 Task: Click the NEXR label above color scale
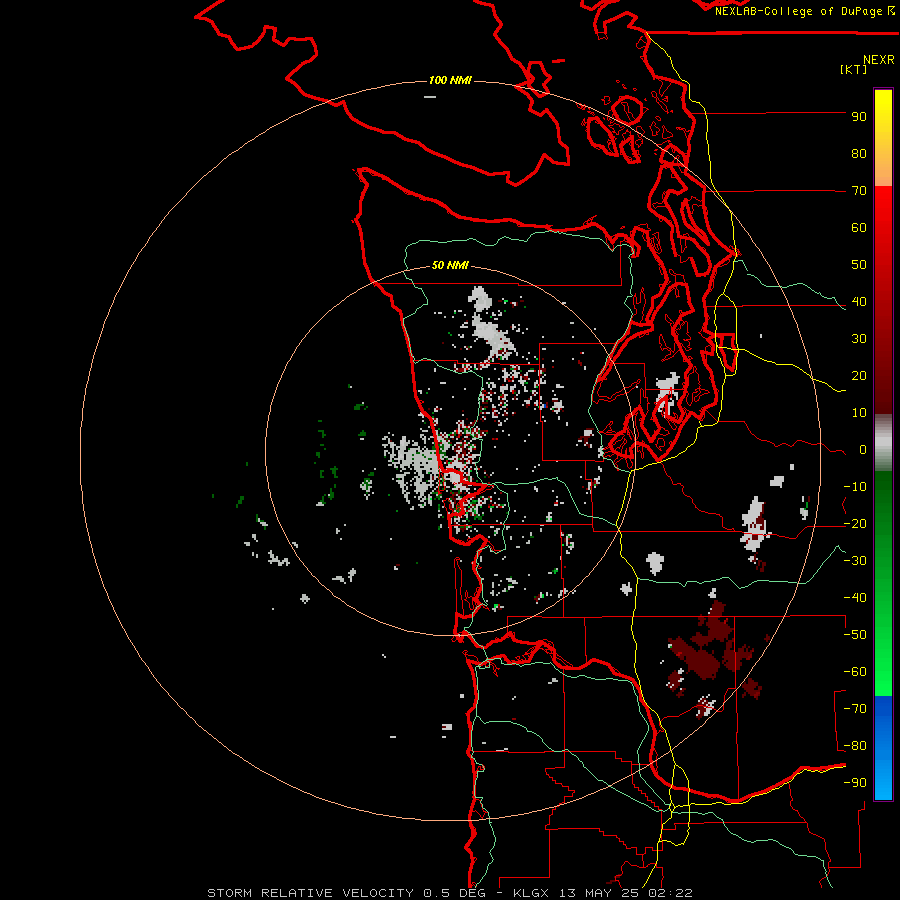(878, 60)
